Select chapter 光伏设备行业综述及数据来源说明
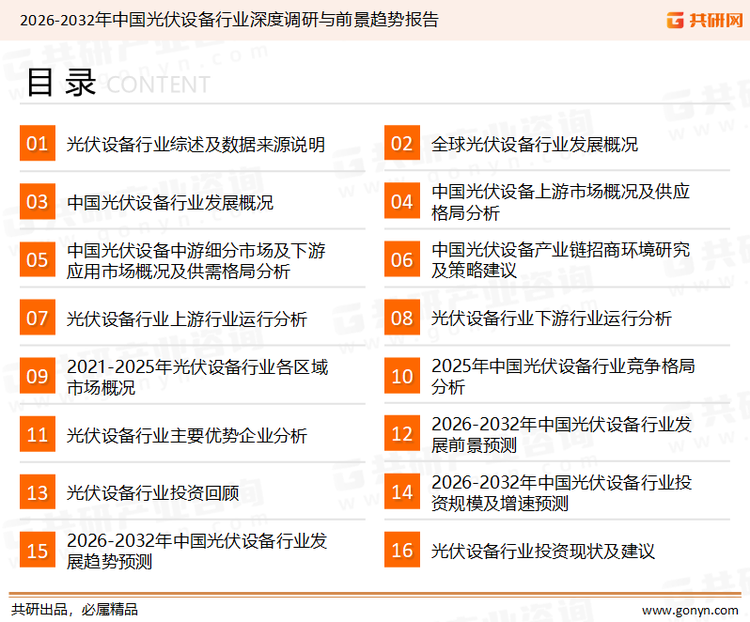Screen dimensions: 750x622 click(x=196, y=144)
